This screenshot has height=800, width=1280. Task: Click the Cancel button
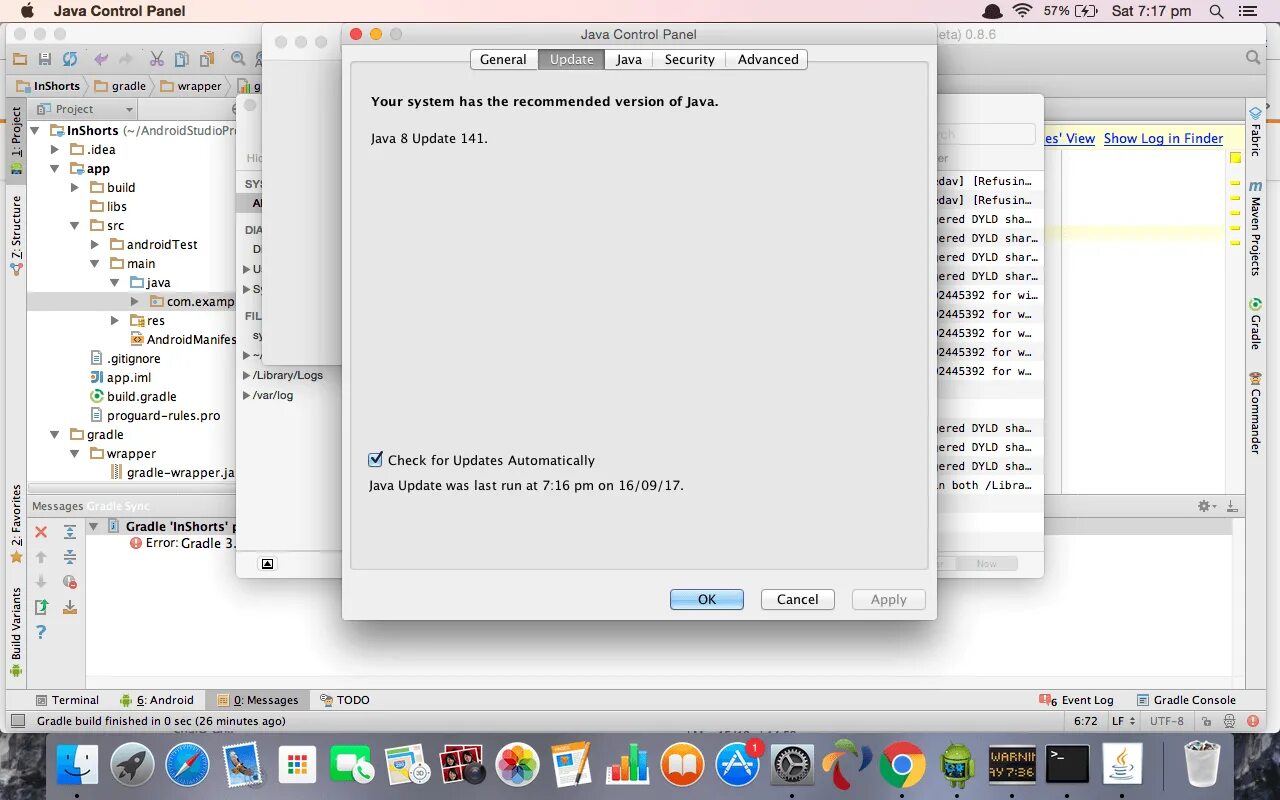(798, 599)
